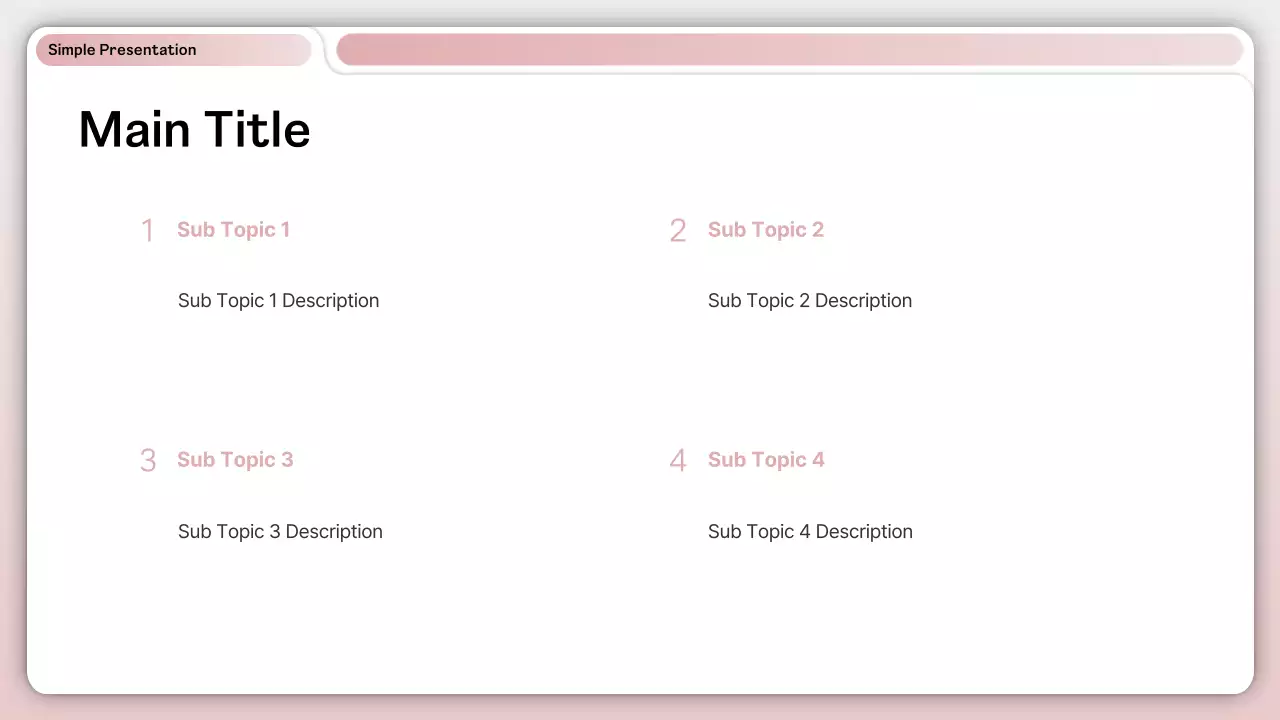Click the white space right of Main Title

(x=700, y=130)
